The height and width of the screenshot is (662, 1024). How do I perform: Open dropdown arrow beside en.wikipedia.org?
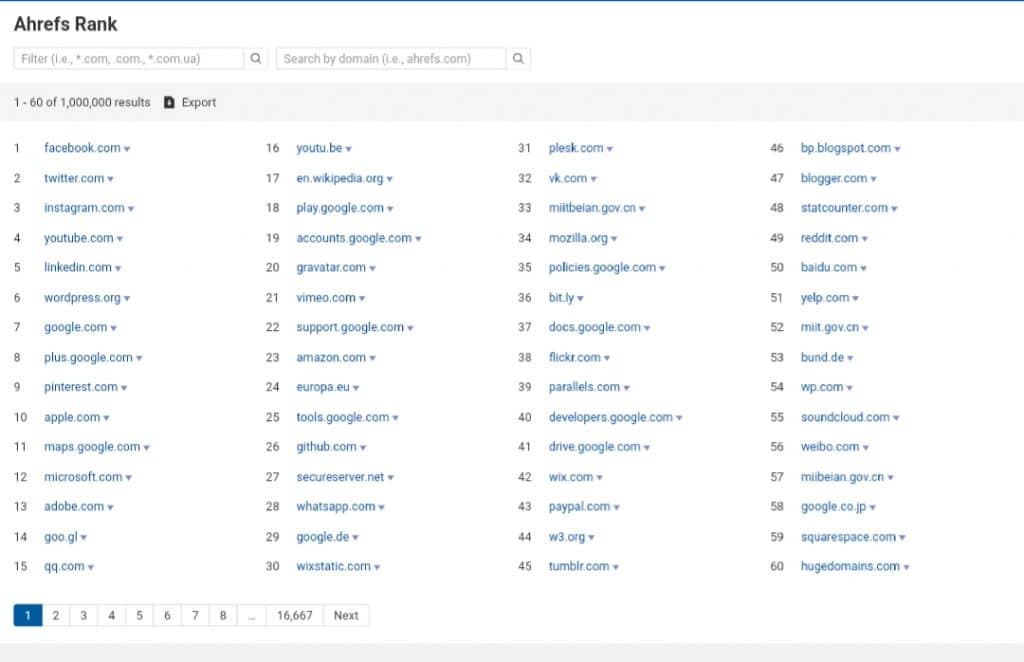click(390, 179)
